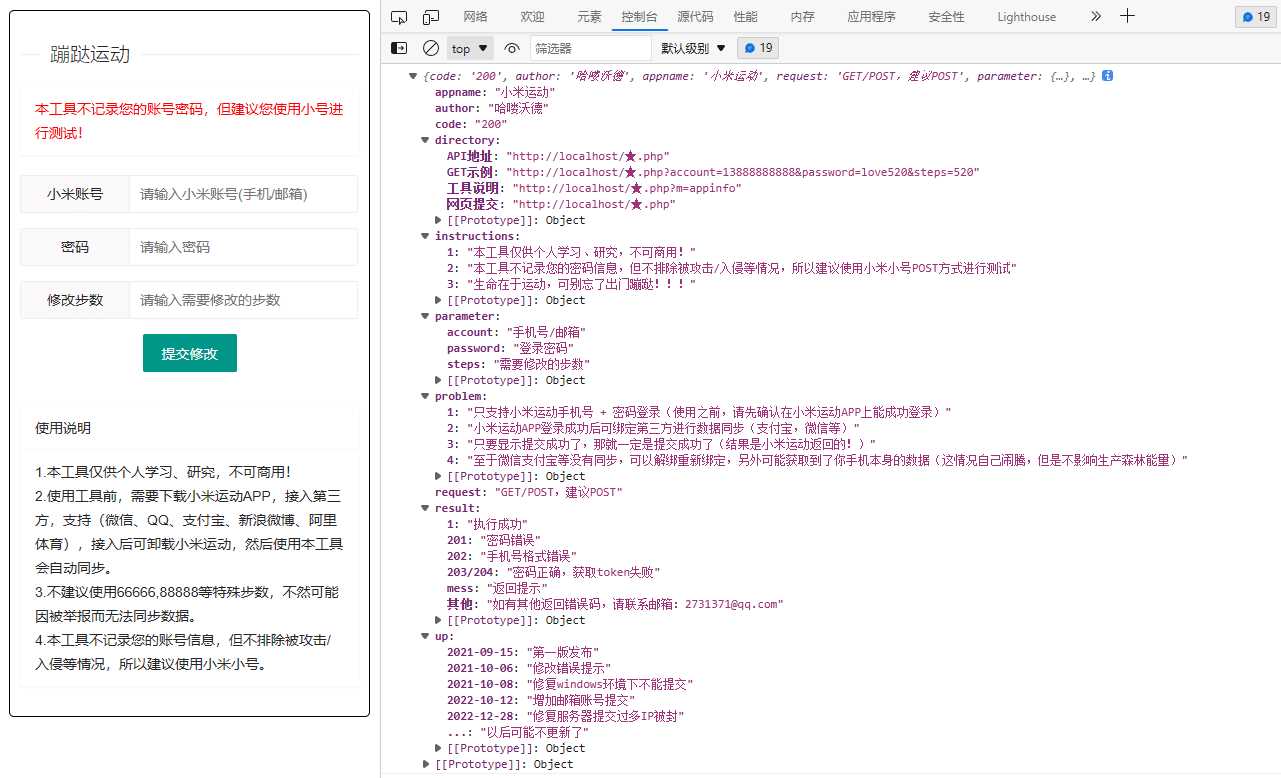Add a new DevTools panel with the plus icon
Viewport: 1281px width, 778px height.
point(1127,16)
